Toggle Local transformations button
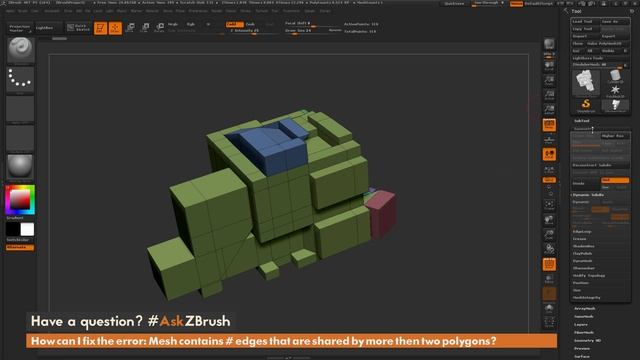640x360 pixels. (x=549, y=154)
